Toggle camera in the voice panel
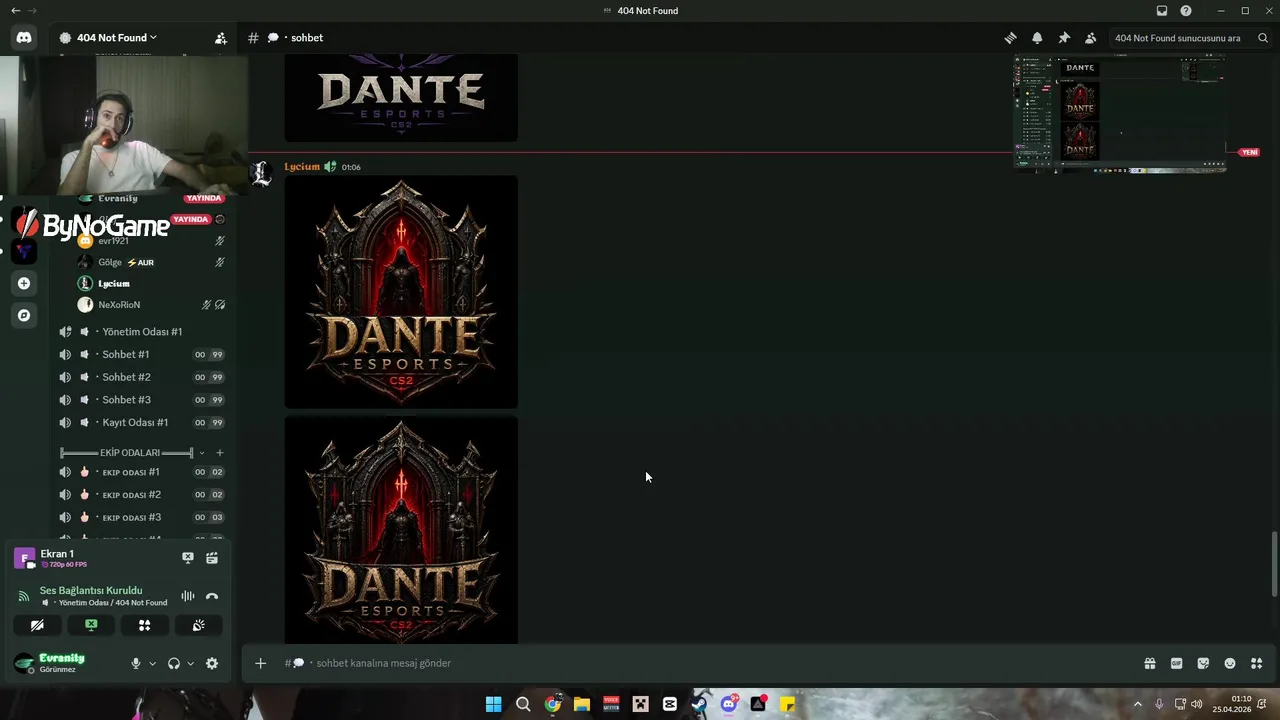Screen dimensions: 1280x720 click(37, 625)
